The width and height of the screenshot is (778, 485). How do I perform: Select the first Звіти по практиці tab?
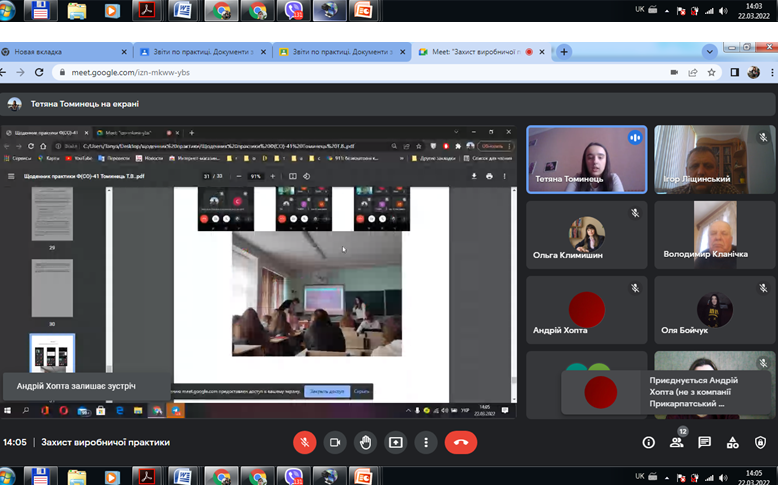pos(202,52)
